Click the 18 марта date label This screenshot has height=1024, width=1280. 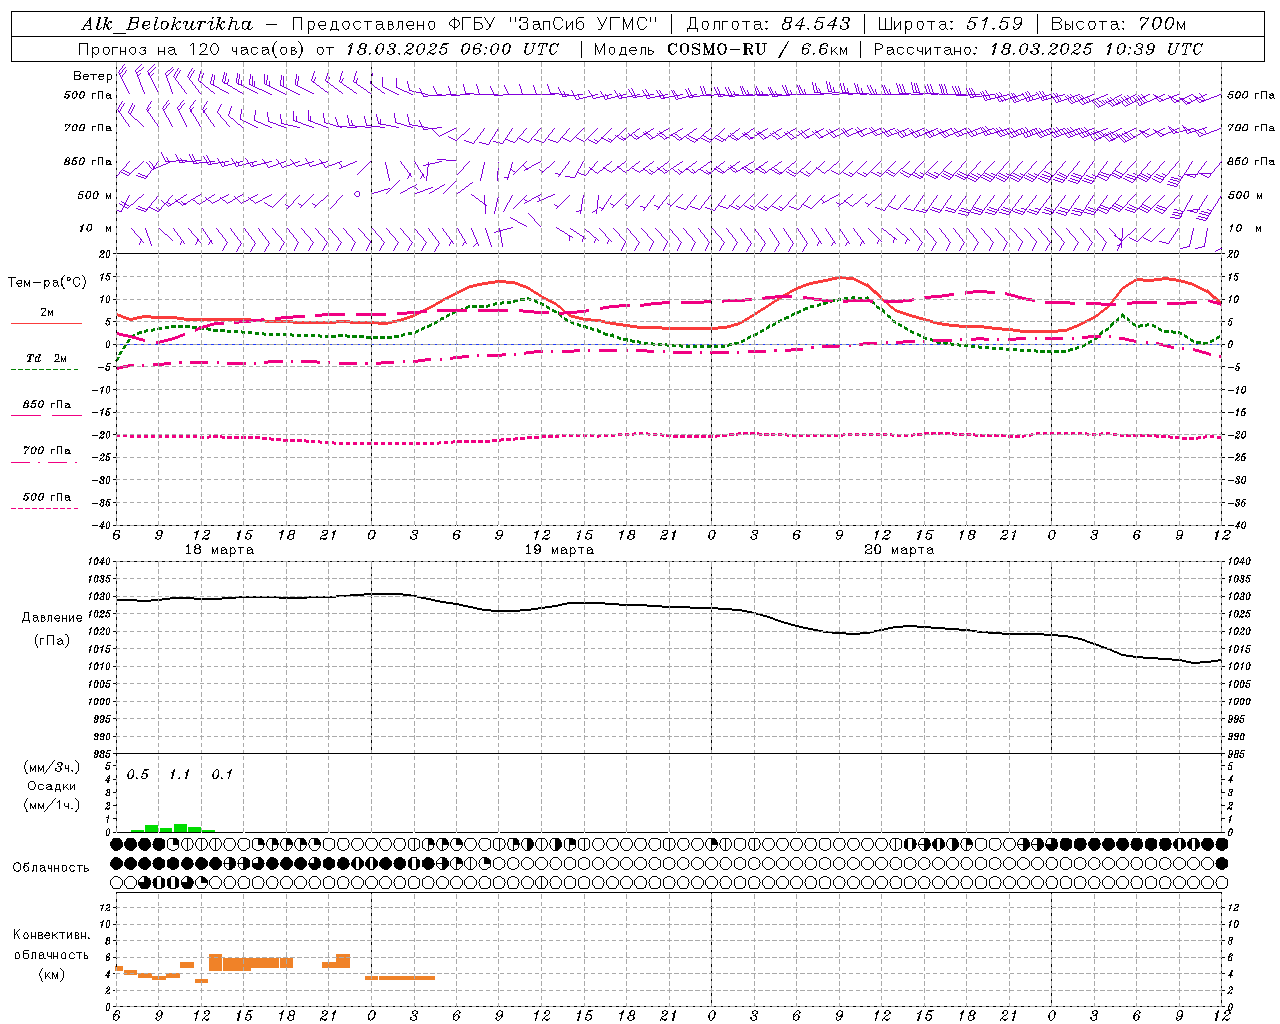coord(219,550)
